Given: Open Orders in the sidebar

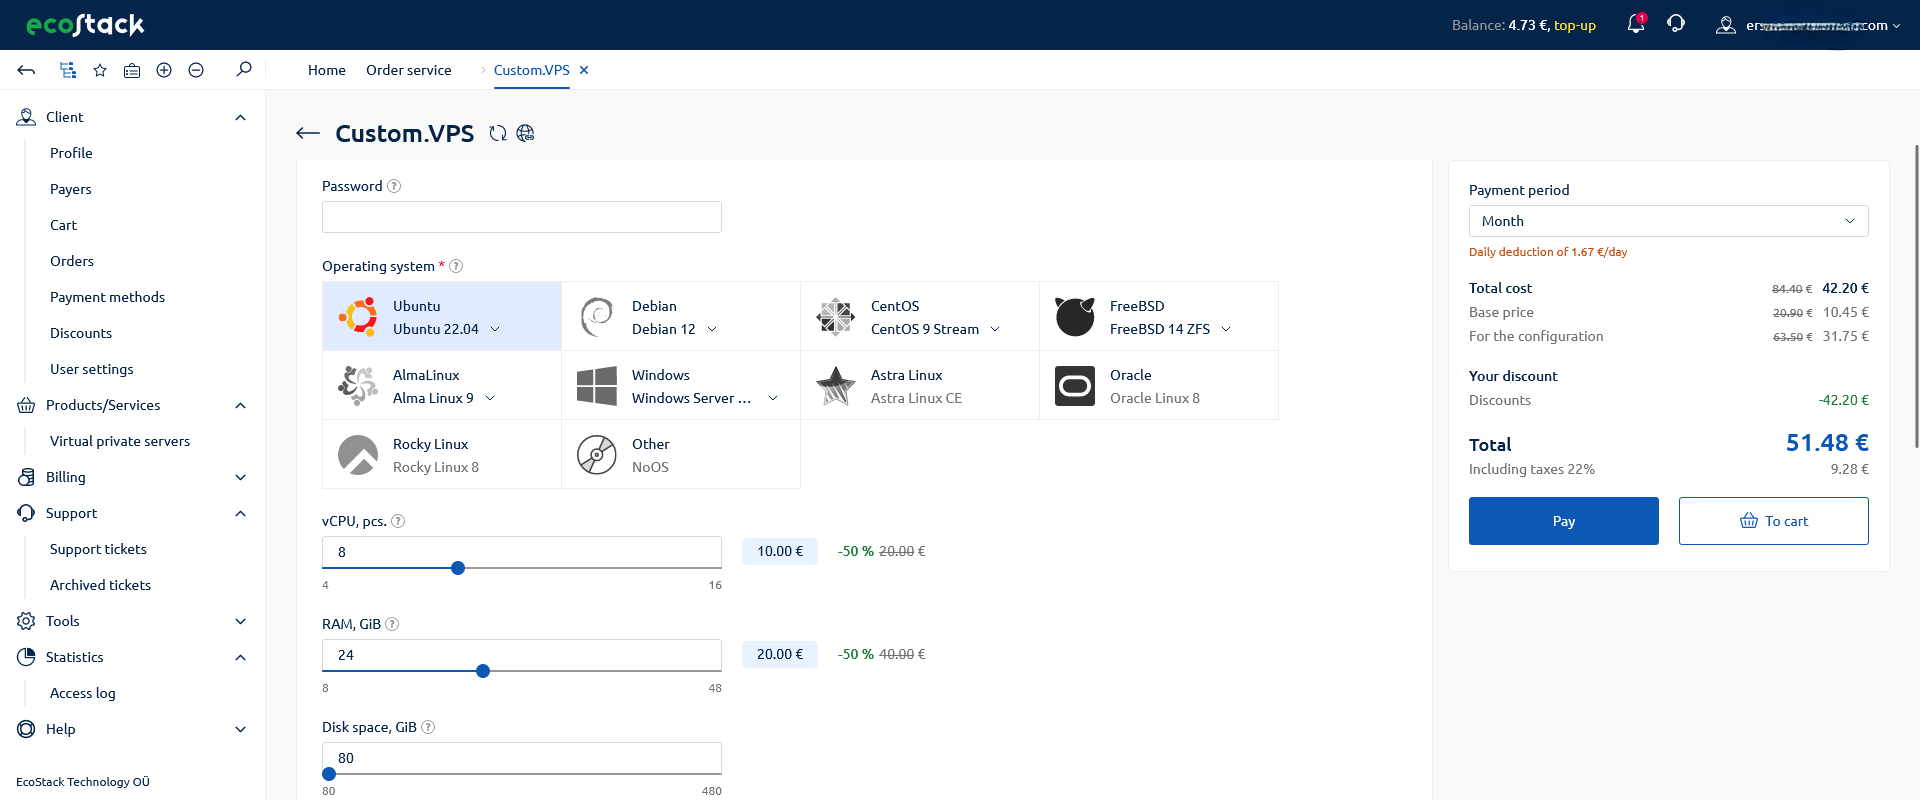Looking at the screenshot, I should [x=72, y=261].
